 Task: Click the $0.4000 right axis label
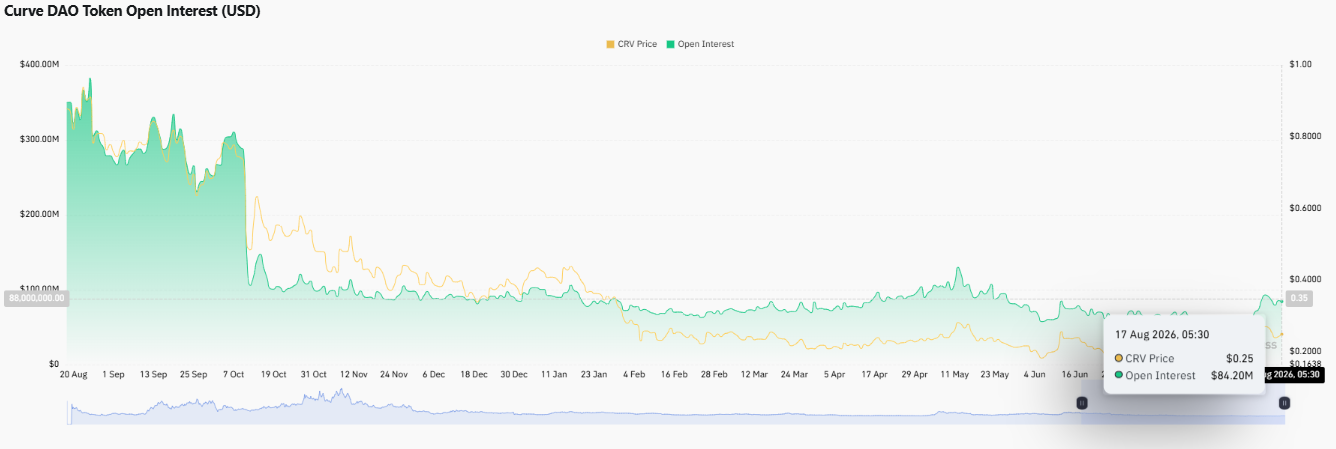click(x=1304, y=279)
